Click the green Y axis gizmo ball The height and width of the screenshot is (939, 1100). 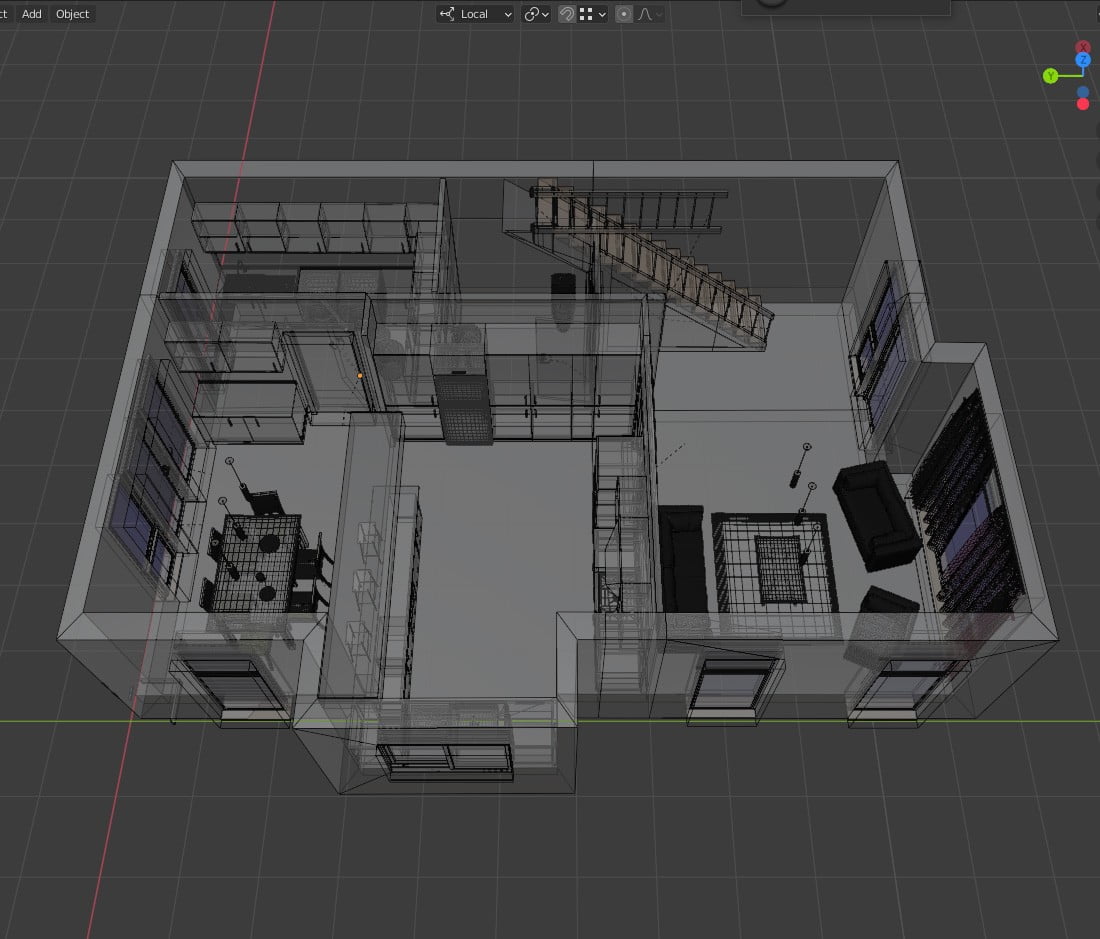(1050, 76)
